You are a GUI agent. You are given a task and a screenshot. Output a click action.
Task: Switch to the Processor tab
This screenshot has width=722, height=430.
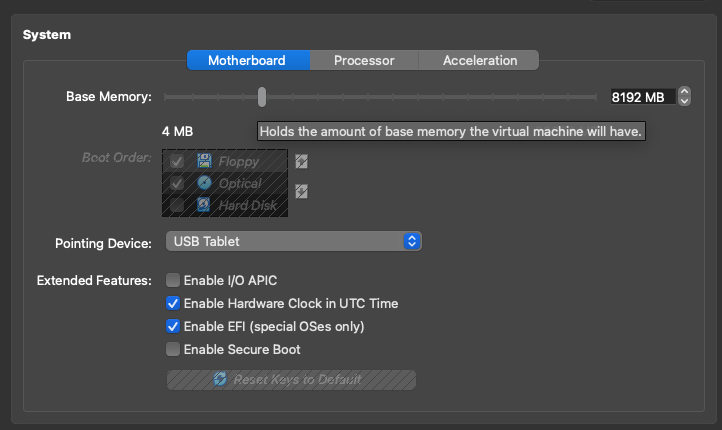(364, 60)
